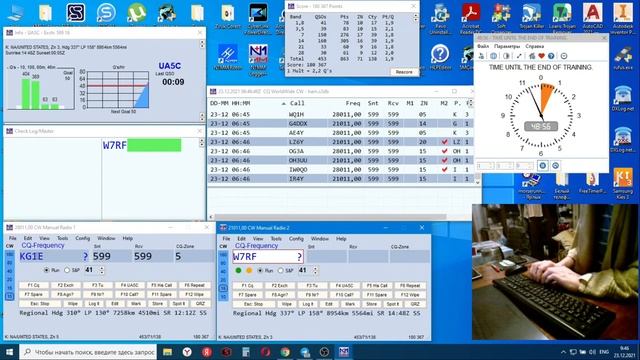The image size is (640, 360).
Task: Toggle the checkmark in the LZ6Y log row
Action: pos(444,142)
